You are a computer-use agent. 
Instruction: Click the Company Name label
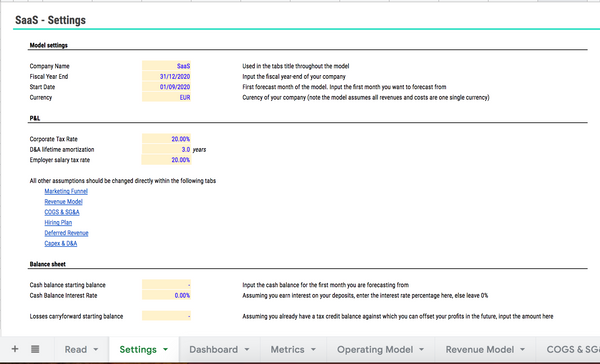(49, 66)
